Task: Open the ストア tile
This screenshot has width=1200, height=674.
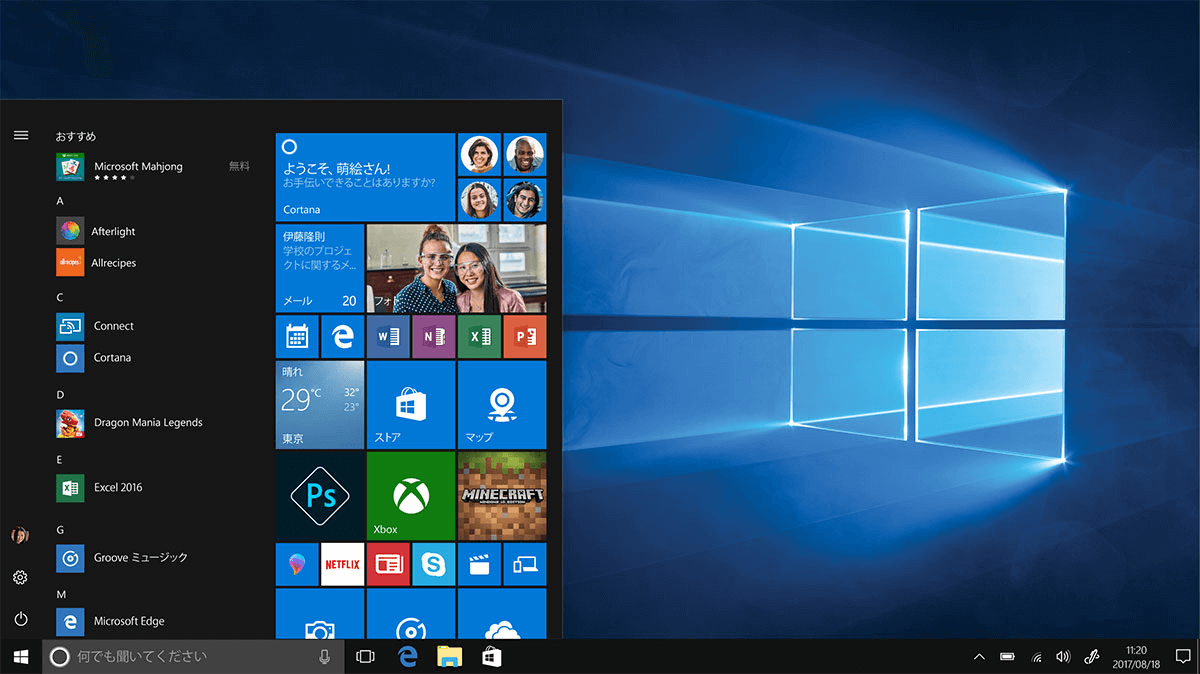Action: point(411,405)
